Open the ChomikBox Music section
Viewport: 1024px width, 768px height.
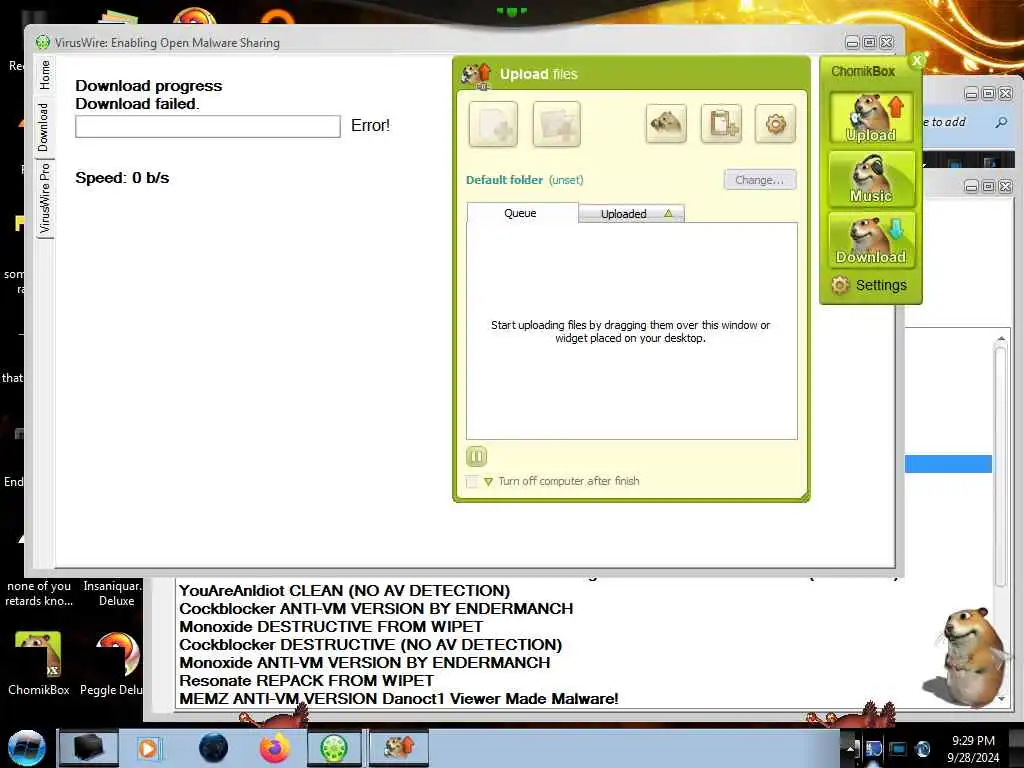coord(871,178)
